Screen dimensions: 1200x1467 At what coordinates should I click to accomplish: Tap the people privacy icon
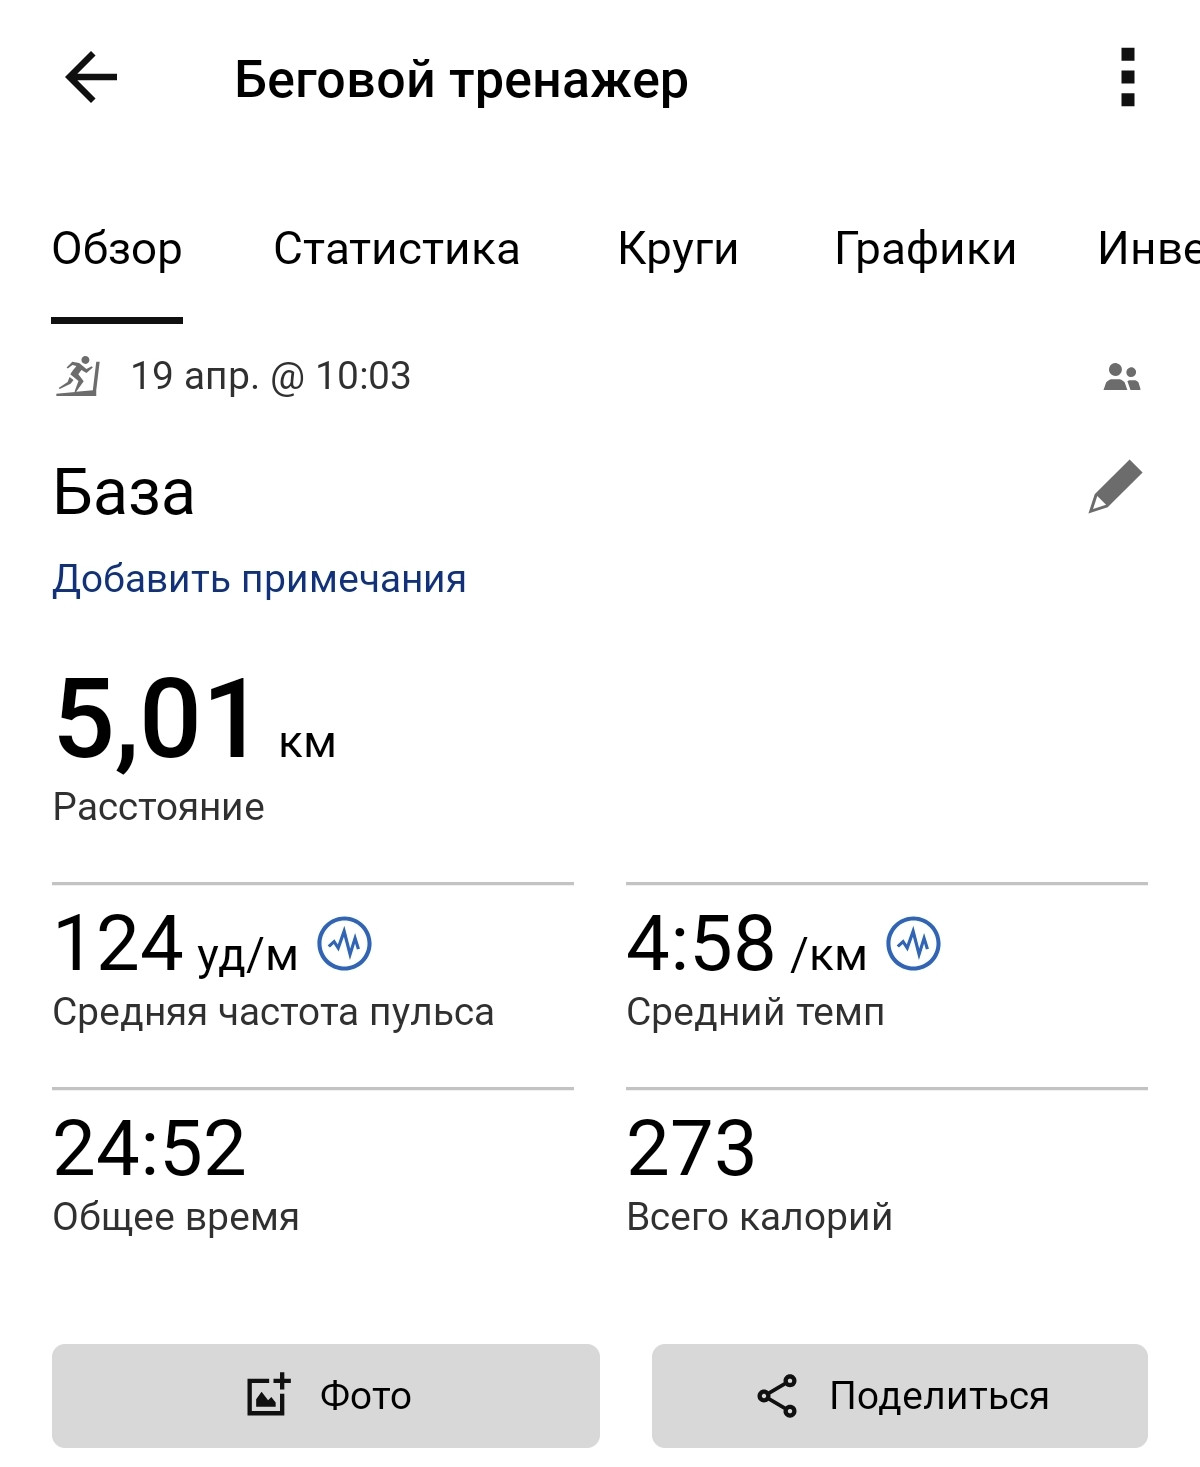point(1122,377)
